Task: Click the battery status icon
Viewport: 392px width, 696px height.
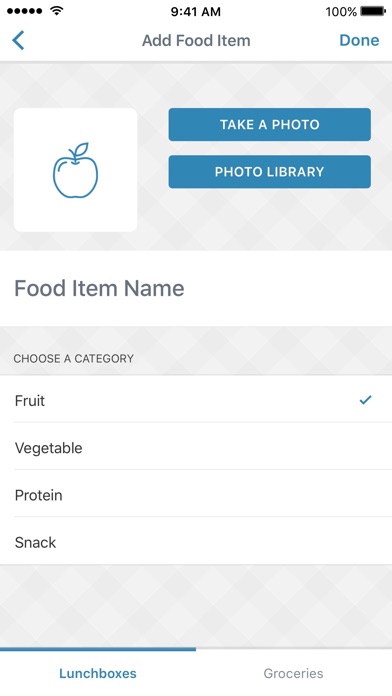Action: click(373, 11)
